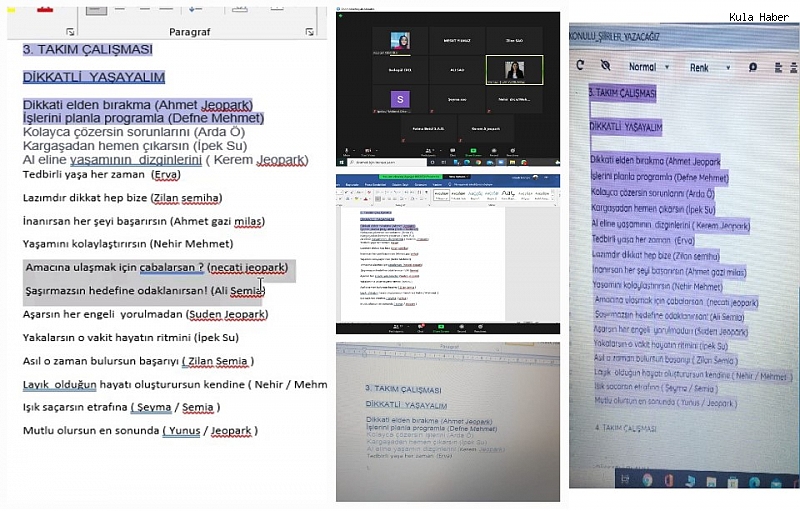Screen dimensions: 800x511
Task: Select the purple S avatar participant tile
Action: tap(400, 99)
